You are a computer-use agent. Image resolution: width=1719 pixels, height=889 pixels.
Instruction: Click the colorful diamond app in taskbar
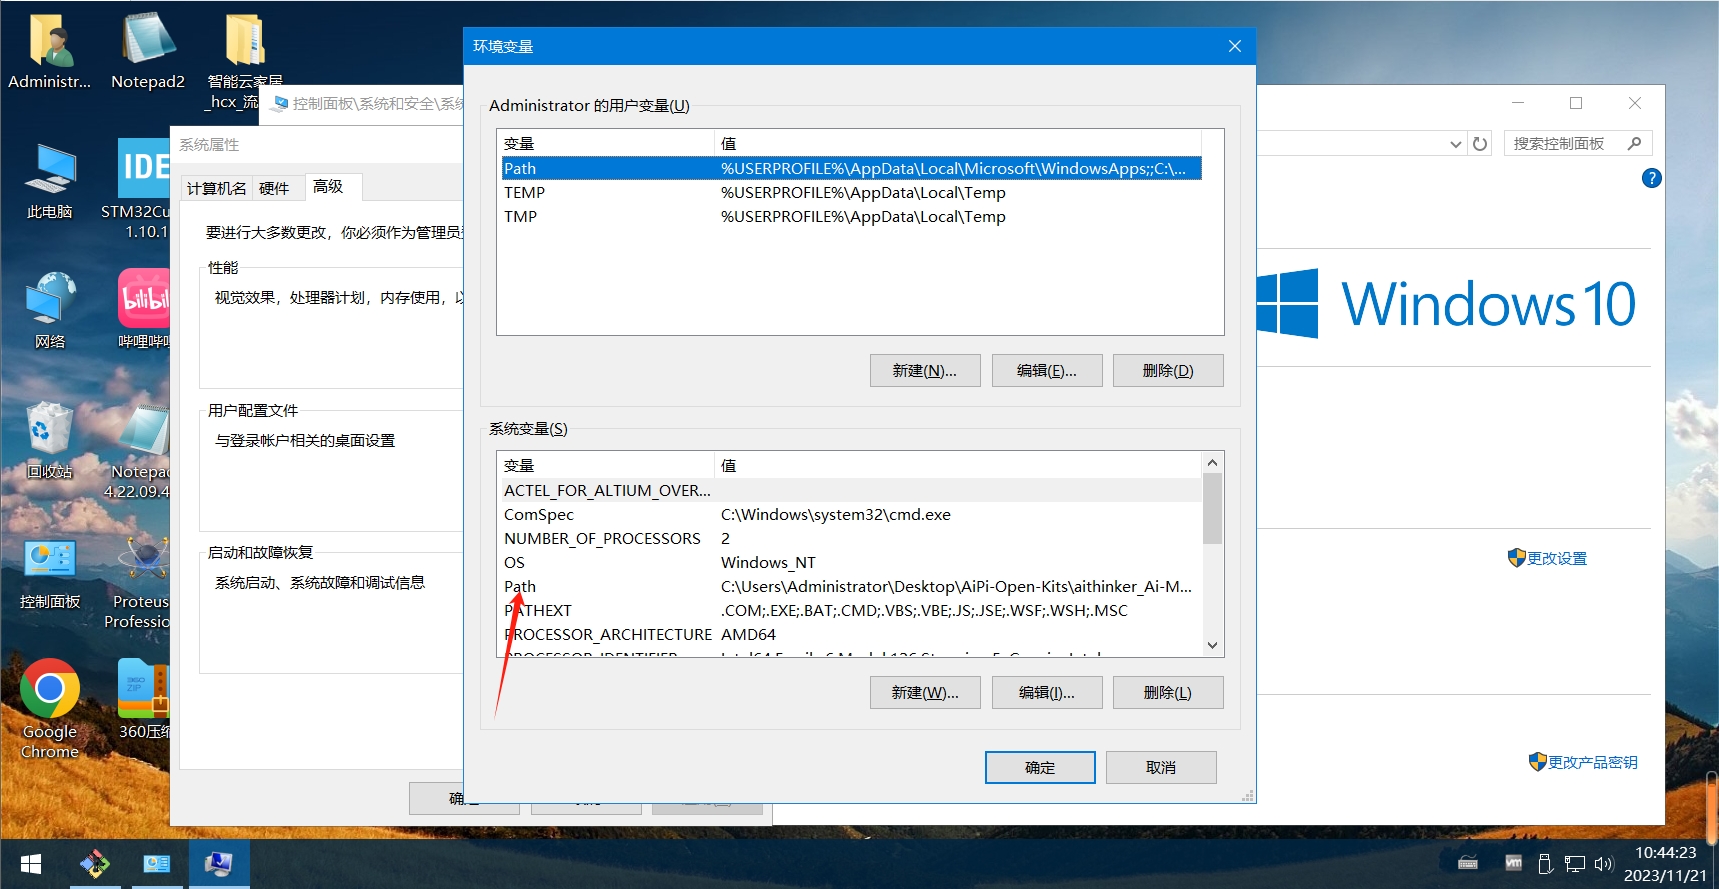95,864
